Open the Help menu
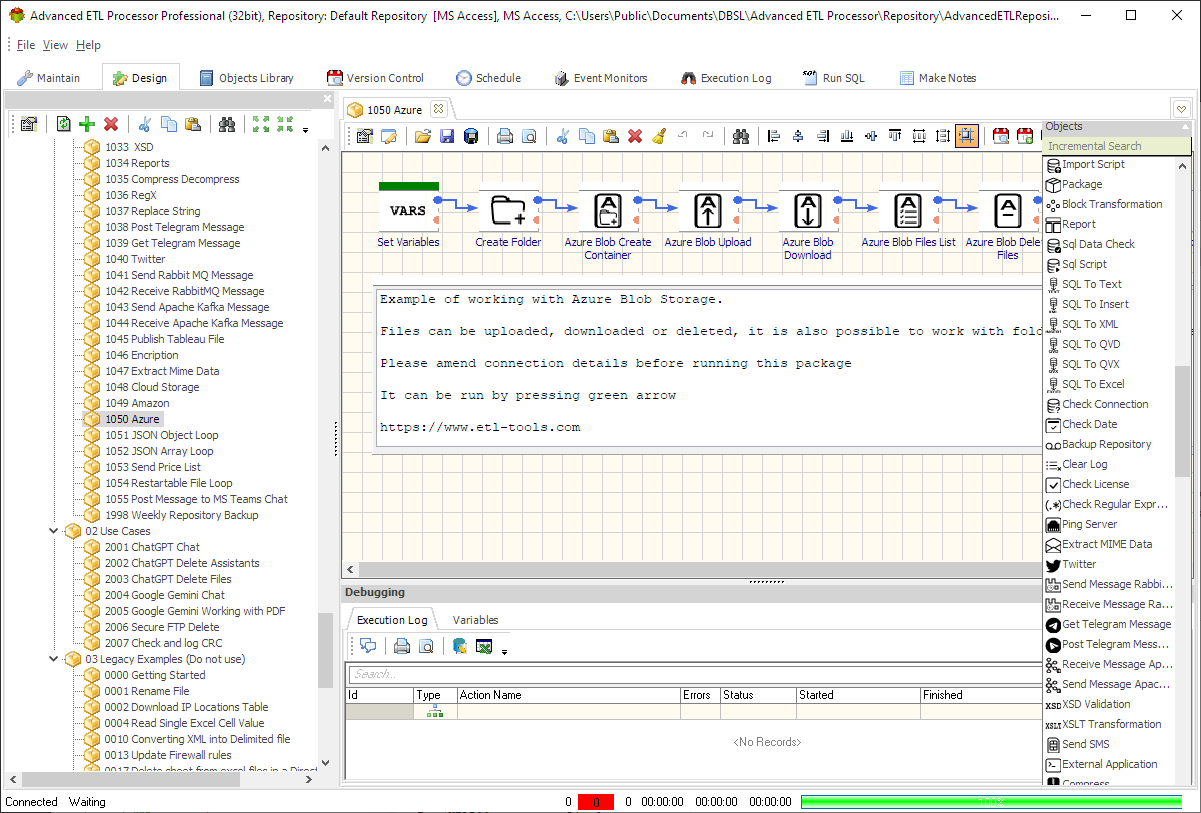 tap(88, 45)
